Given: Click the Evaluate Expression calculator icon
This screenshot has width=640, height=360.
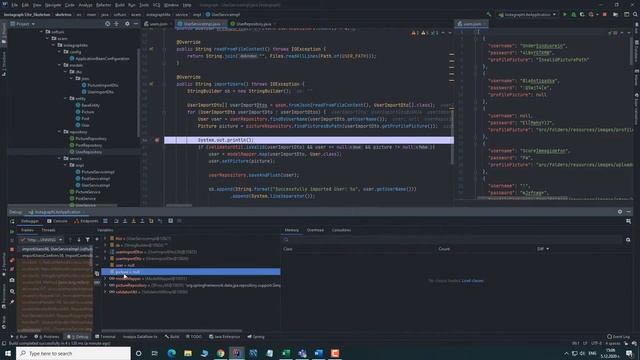Looking at the screenshot, I should click(x=171, y=221).
